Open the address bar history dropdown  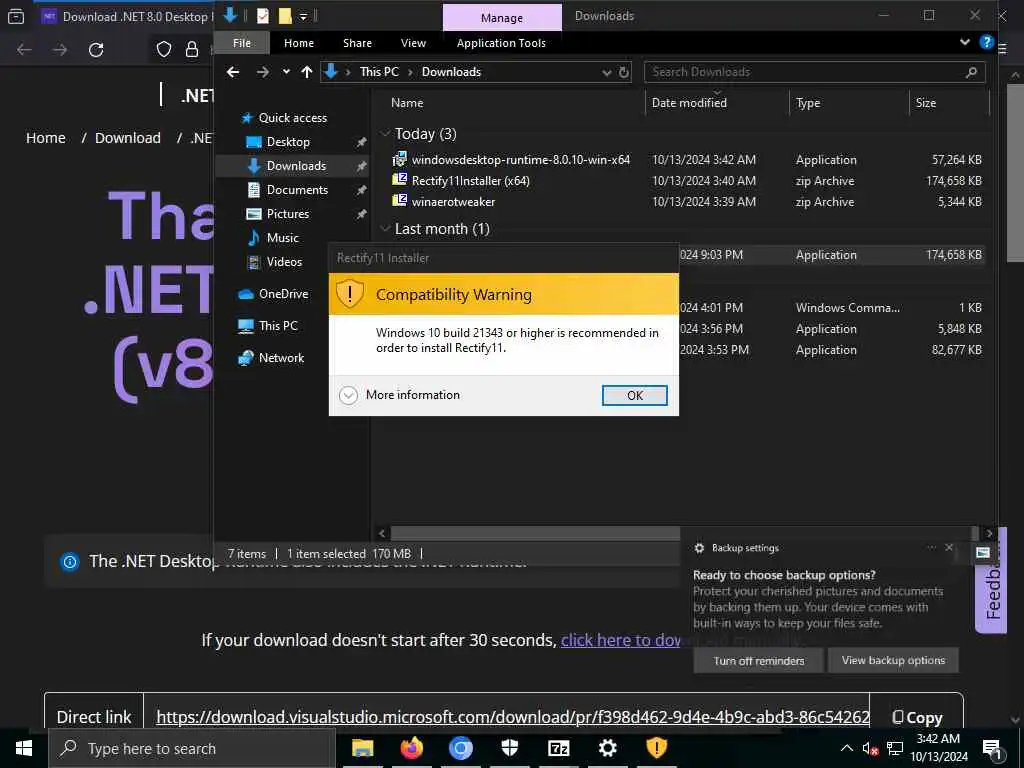(x=607, y=72)
